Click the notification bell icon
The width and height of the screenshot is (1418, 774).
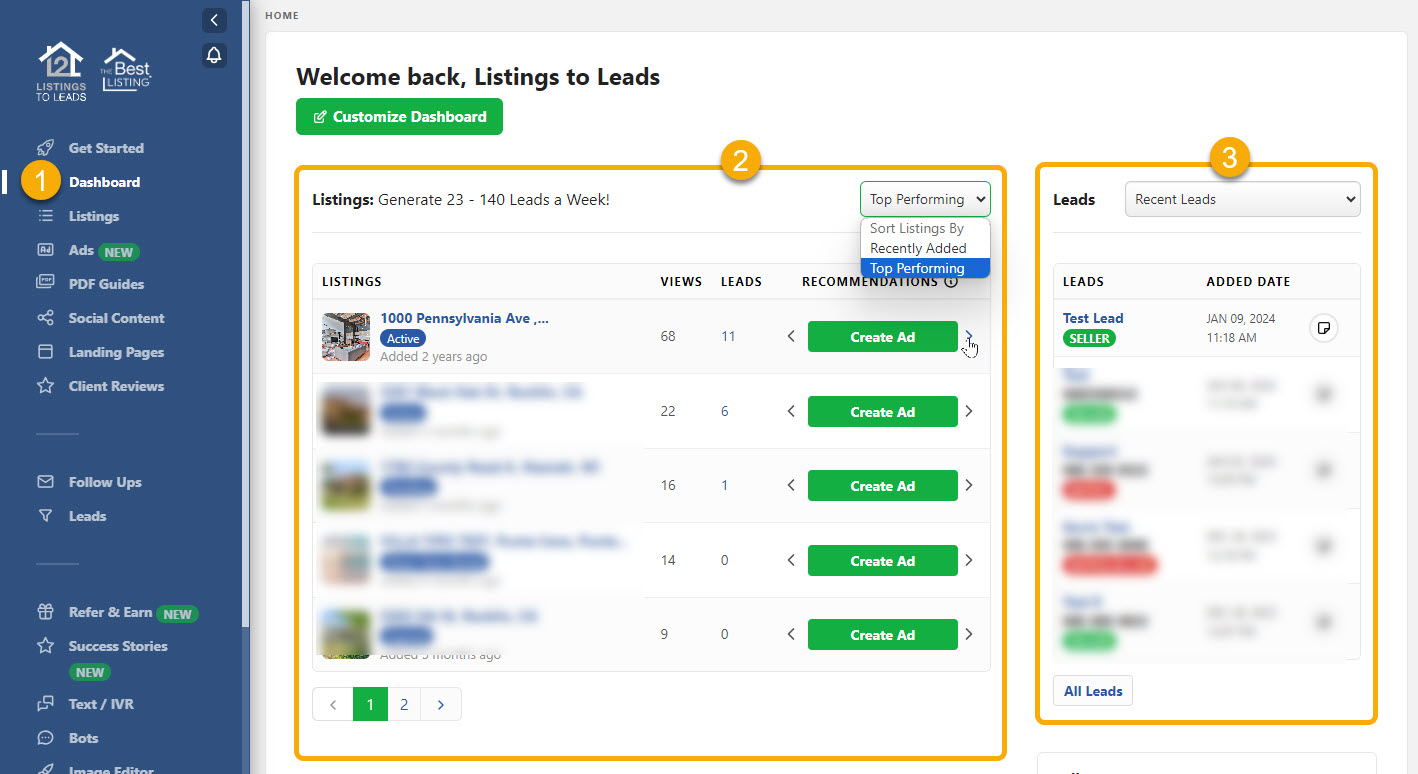(x=214, y=55)
